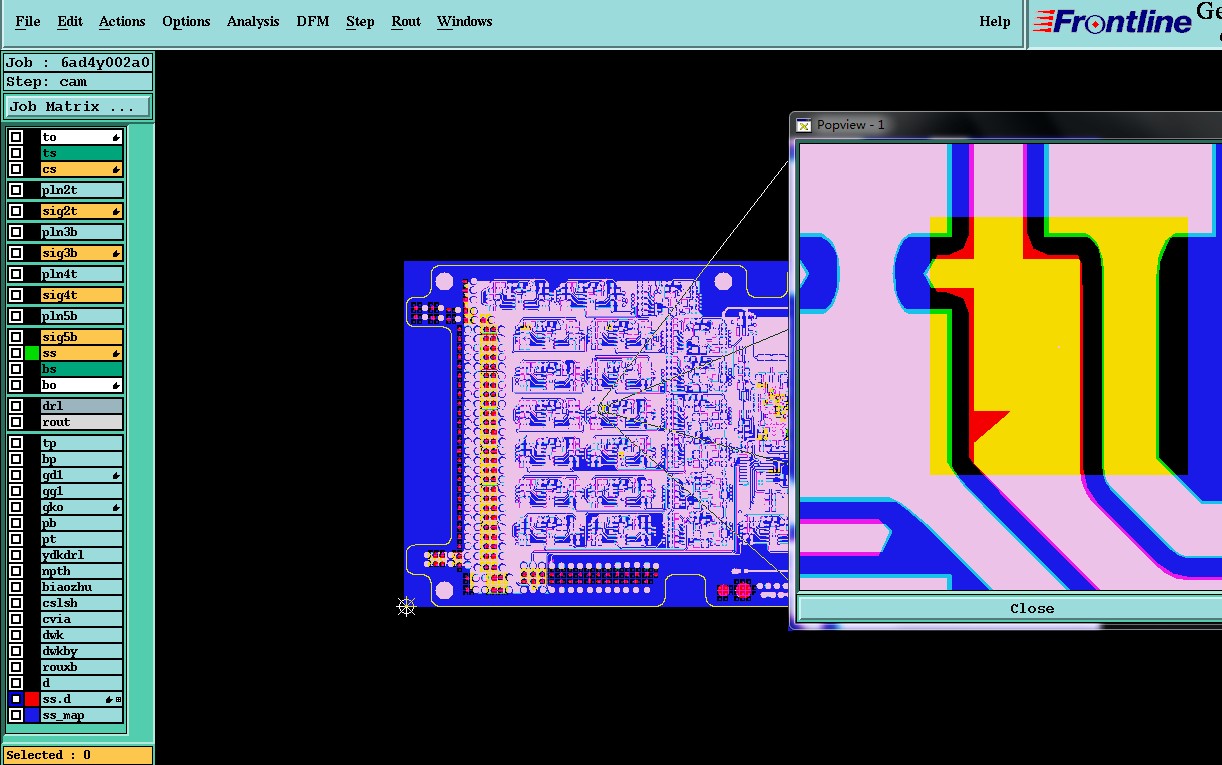The width and height of the screenshot is (1222, 765).
Task: Select the dwk layer row
Action: 82,635
